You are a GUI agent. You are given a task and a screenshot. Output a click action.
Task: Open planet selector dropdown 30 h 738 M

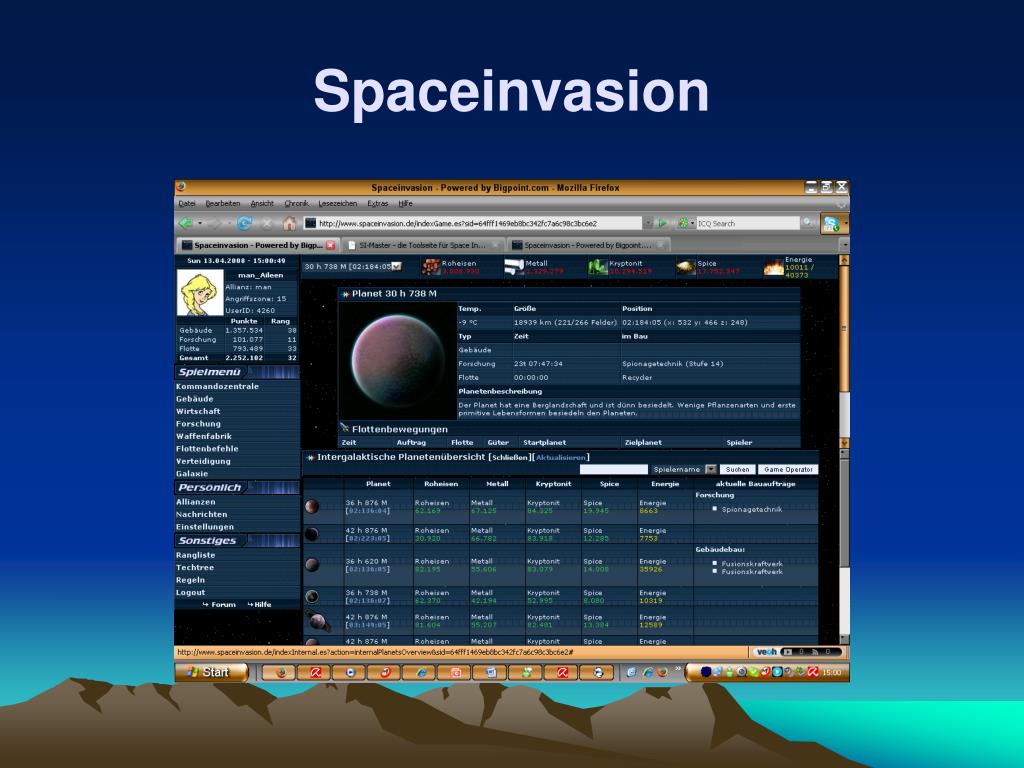[x=396, y=266]
